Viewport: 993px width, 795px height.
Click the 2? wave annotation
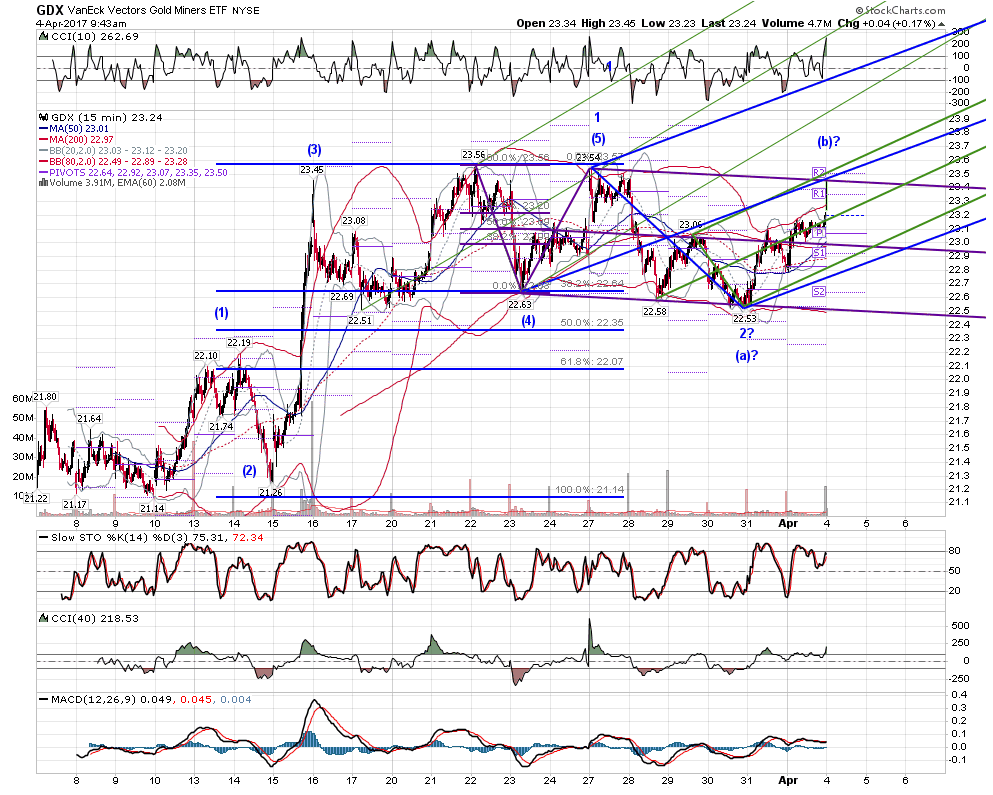point(747,333)
